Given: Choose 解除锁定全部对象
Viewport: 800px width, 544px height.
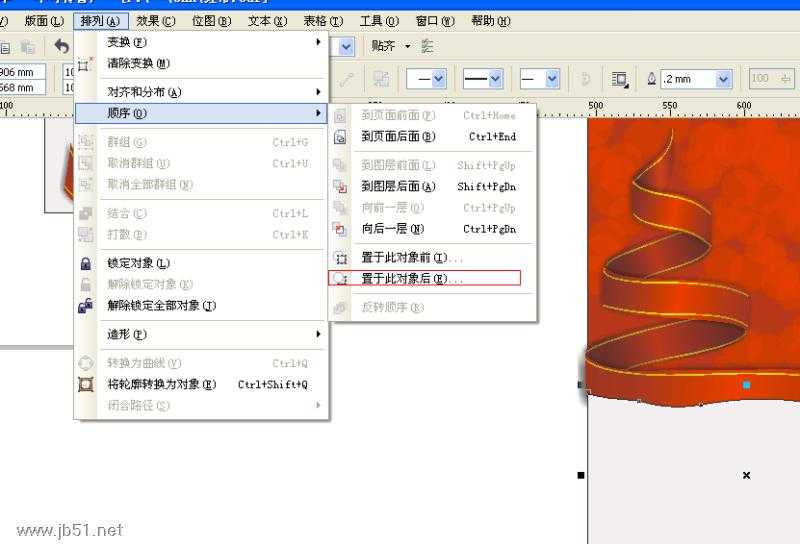Looking at the screenshot, I should tap(202, 306).
